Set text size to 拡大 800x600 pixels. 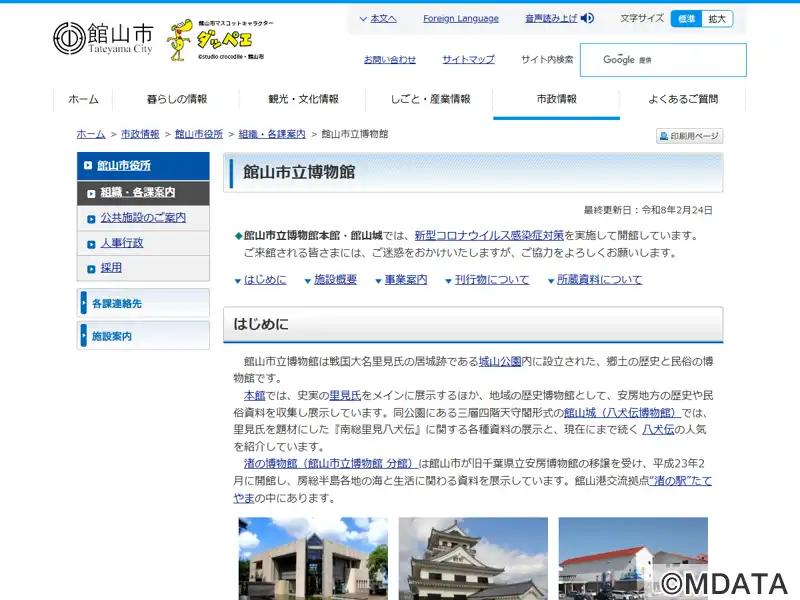[x=717, y=18]
